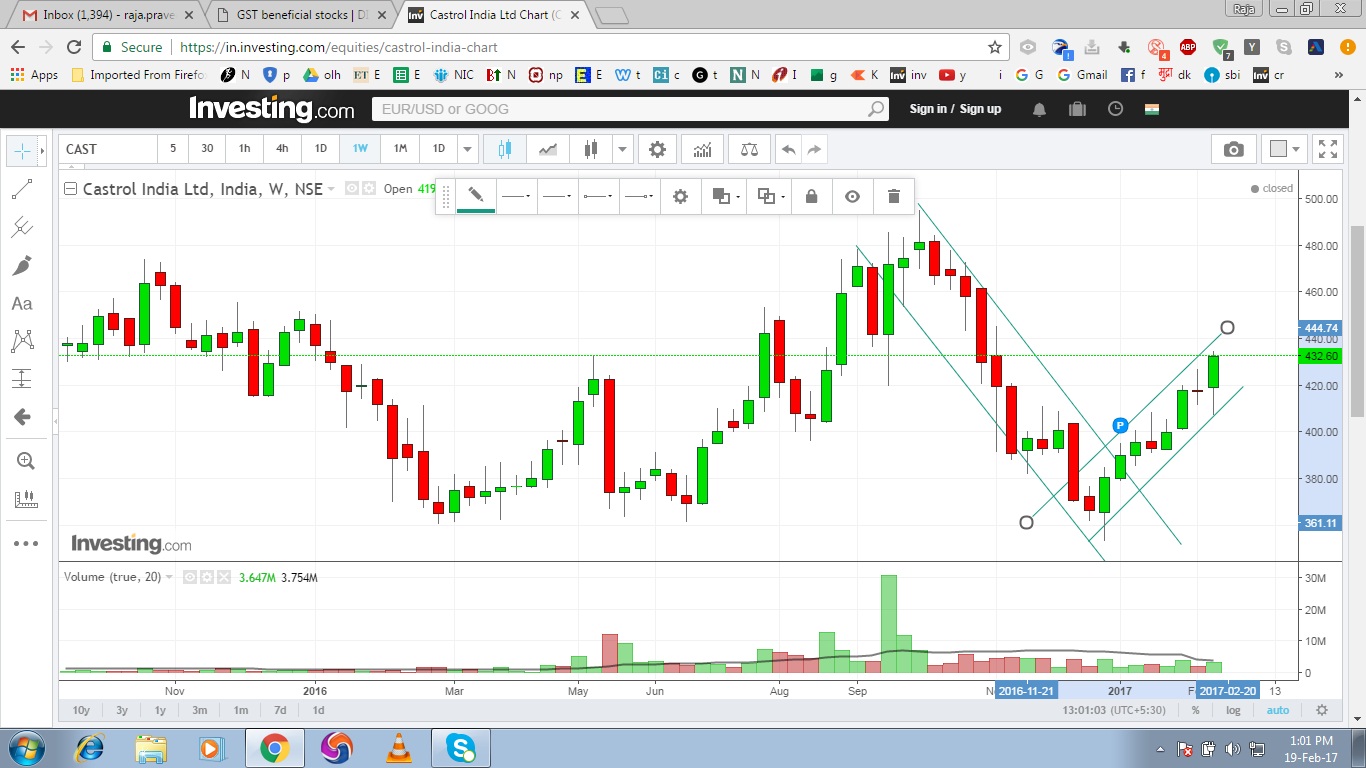Activate the zoom-in magnifier tool
Viewport: 1366px width, 768px height.
pos(25,461)
